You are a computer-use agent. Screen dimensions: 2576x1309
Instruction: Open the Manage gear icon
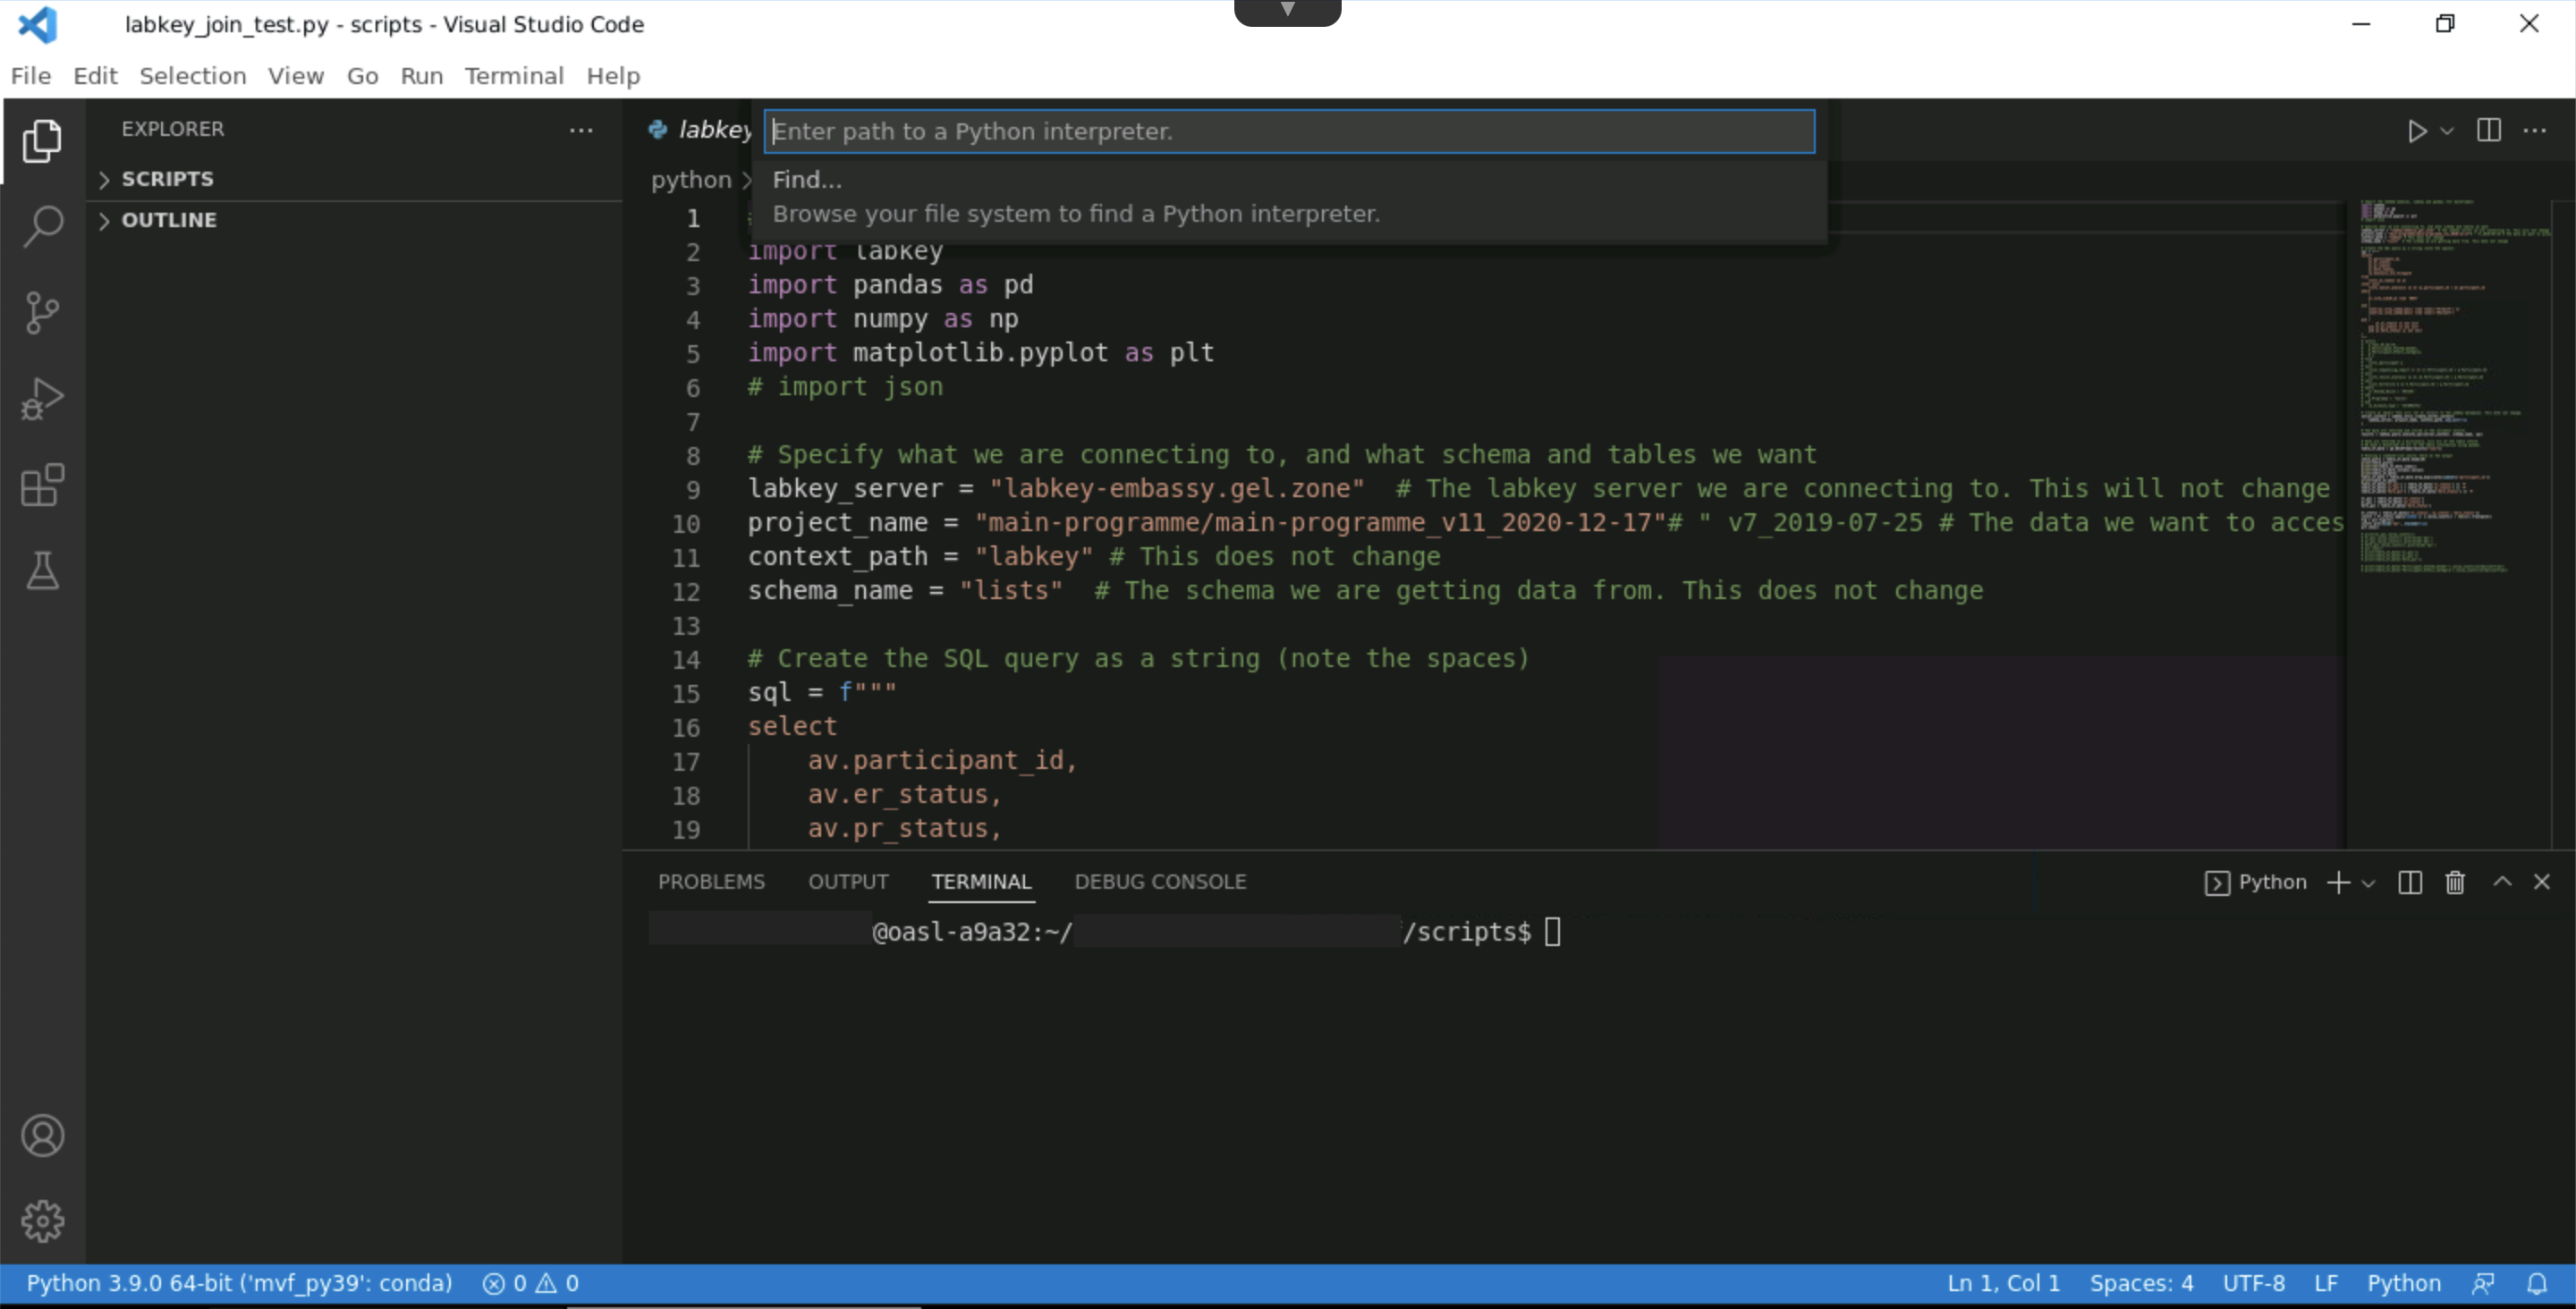[x=42, y=1221]
